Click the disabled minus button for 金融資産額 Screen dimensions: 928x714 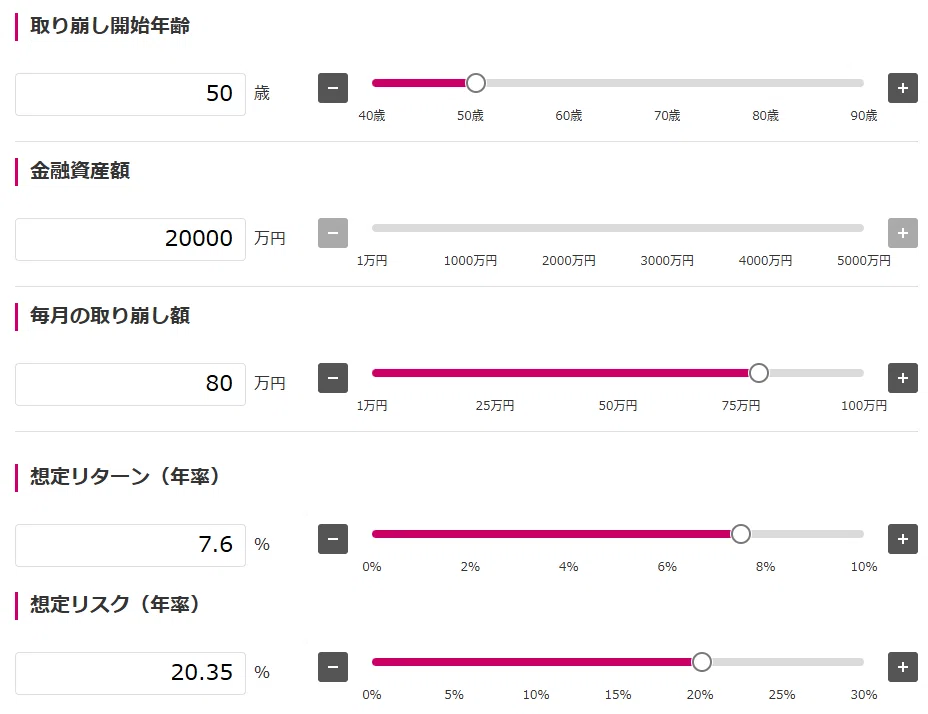coord(333,233)
